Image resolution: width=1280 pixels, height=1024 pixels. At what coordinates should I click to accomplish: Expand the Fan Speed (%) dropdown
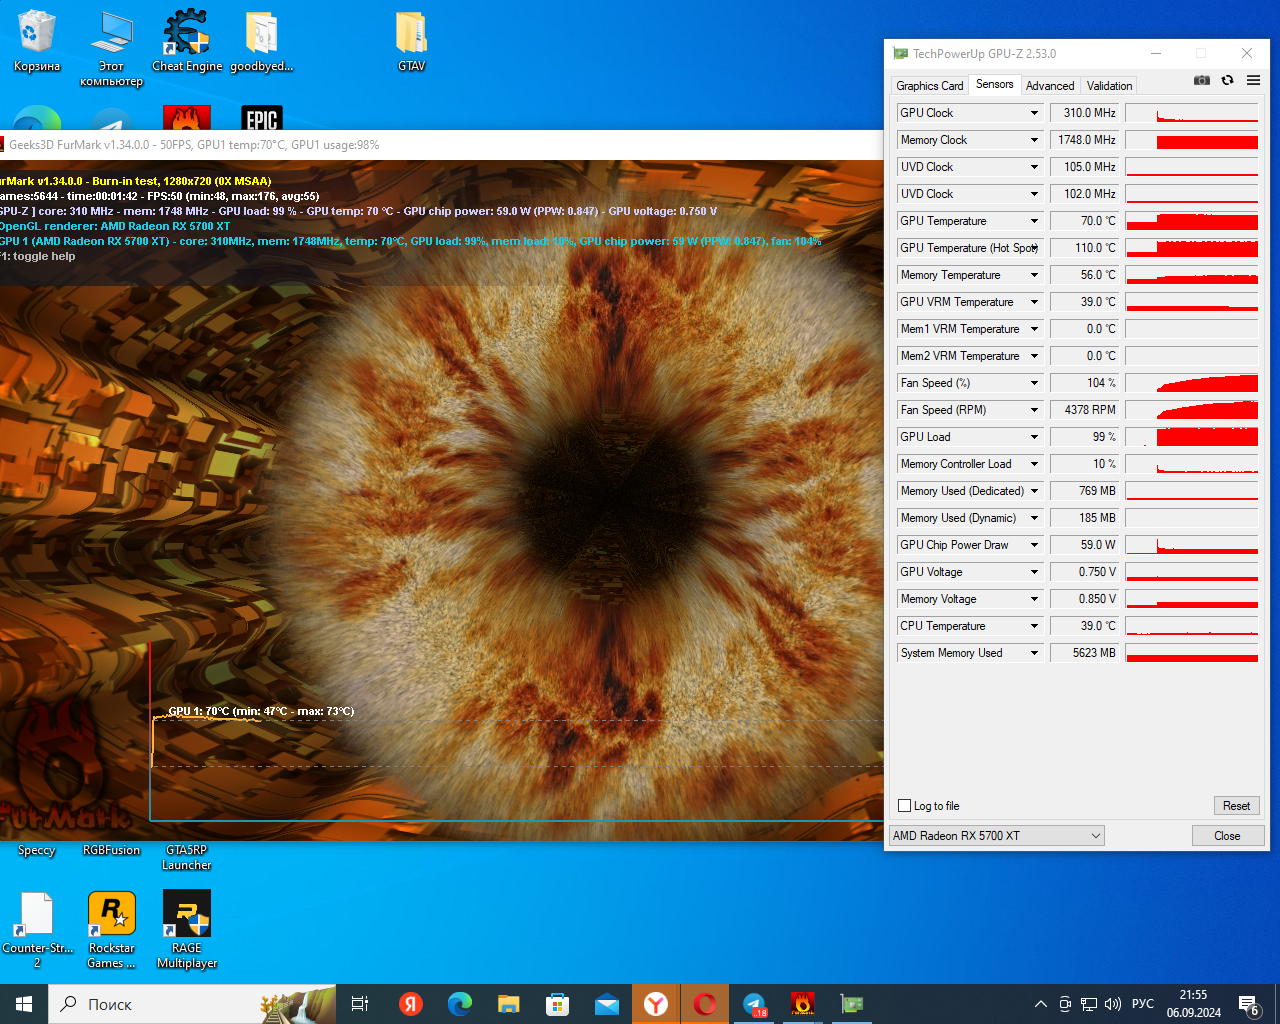(x=1035, y=383)
